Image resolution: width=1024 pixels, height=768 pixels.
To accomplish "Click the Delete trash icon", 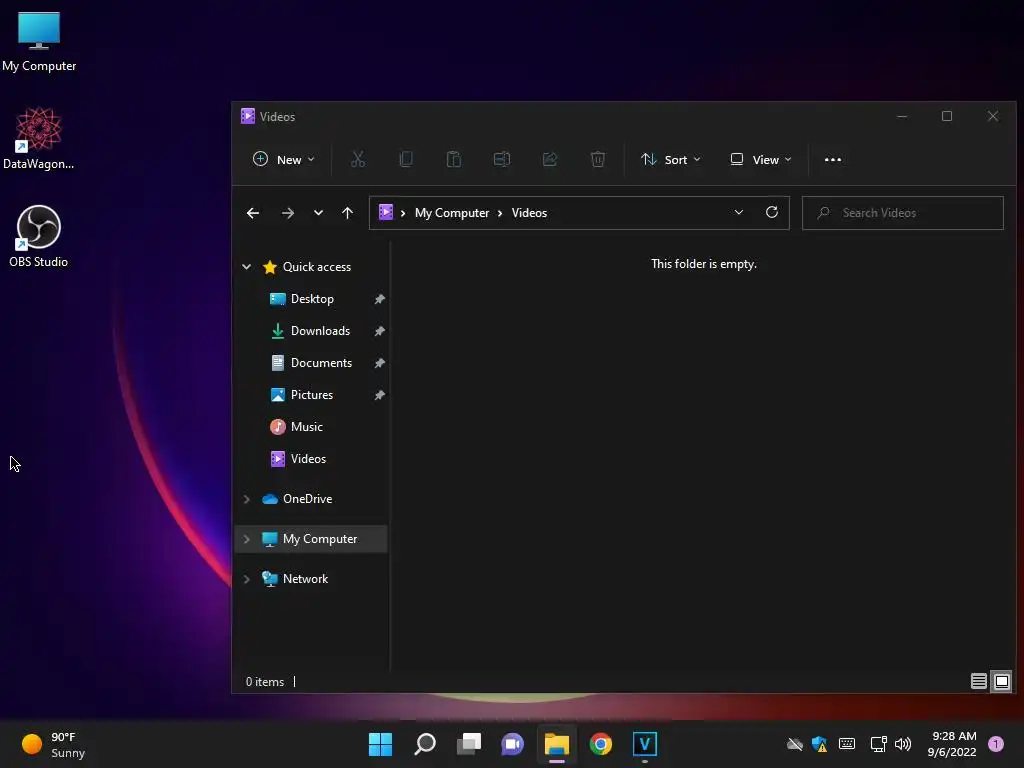I will [x=598, y=159].
